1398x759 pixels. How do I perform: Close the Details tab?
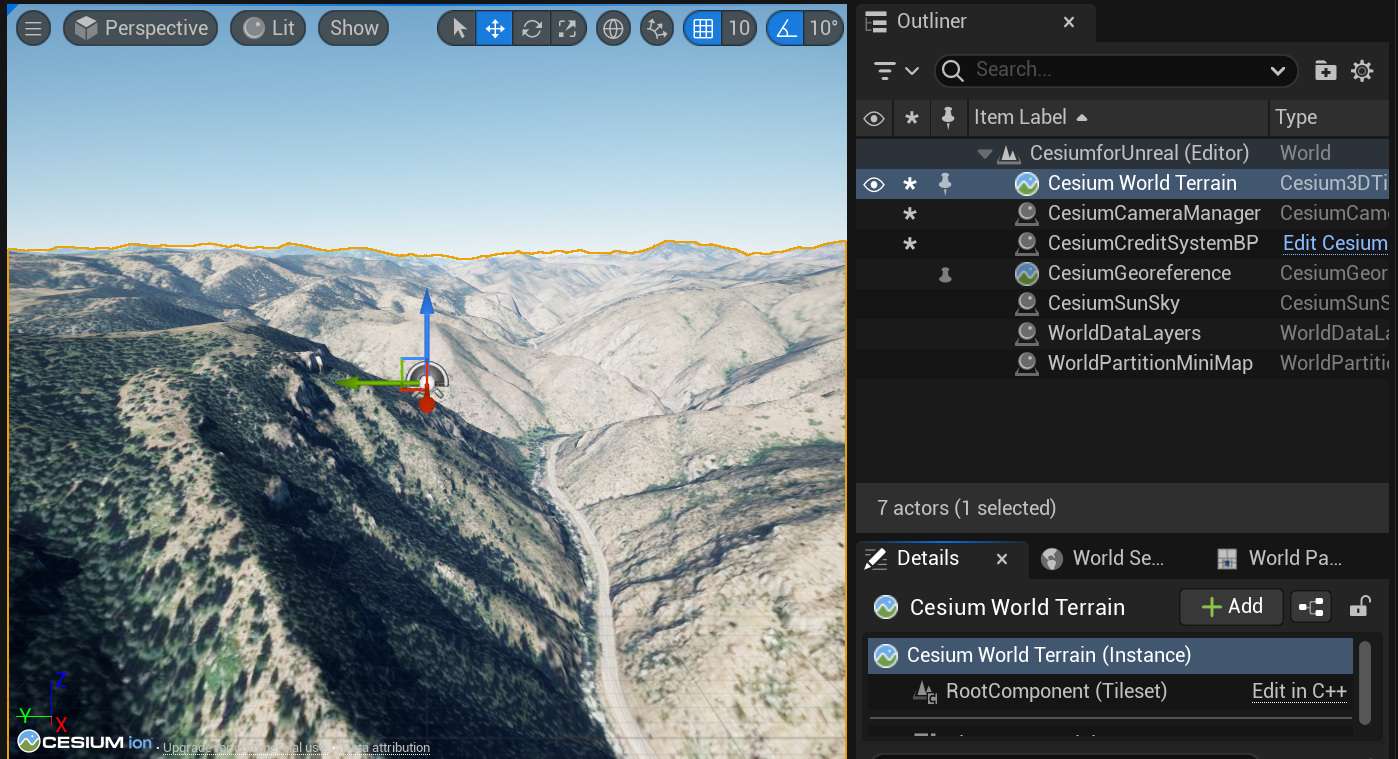click(x=1002, y=559)
